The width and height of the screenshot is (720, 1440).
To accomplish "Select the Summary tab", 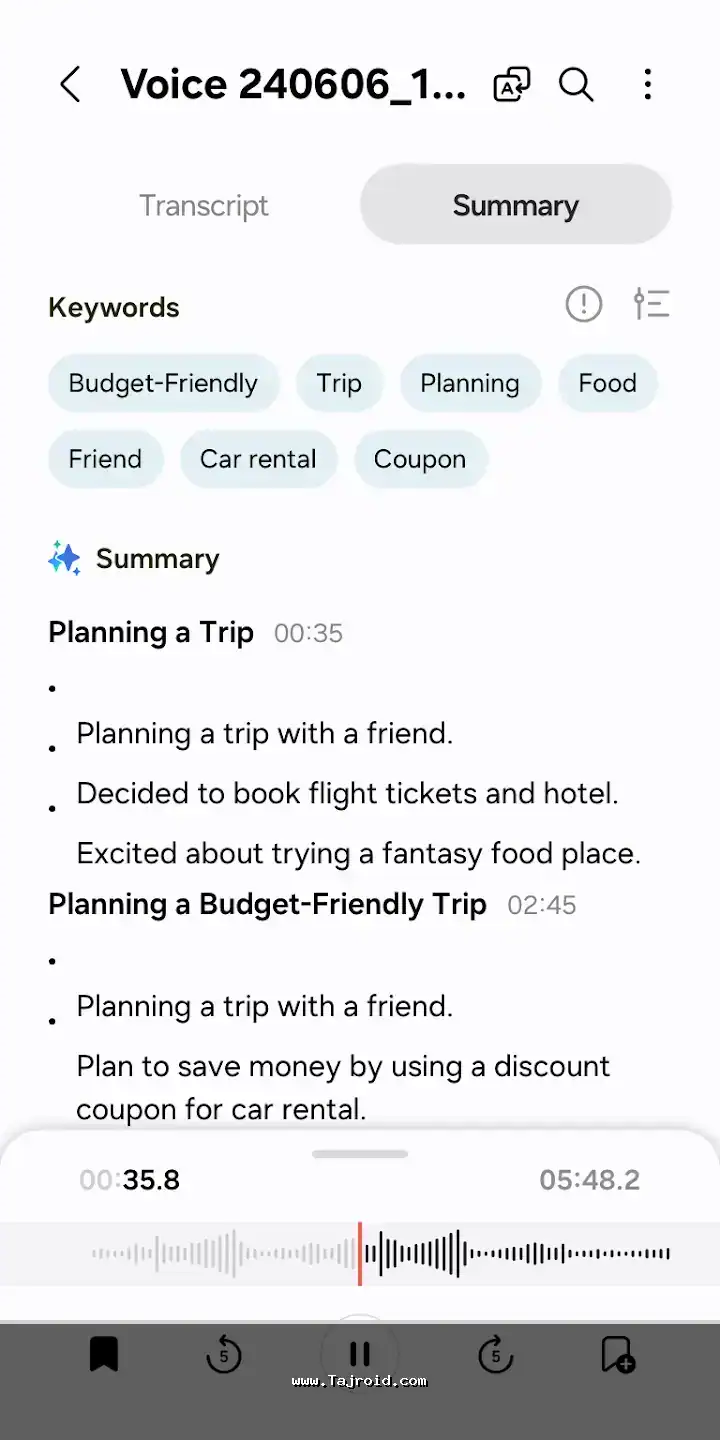I will (515, 206).
